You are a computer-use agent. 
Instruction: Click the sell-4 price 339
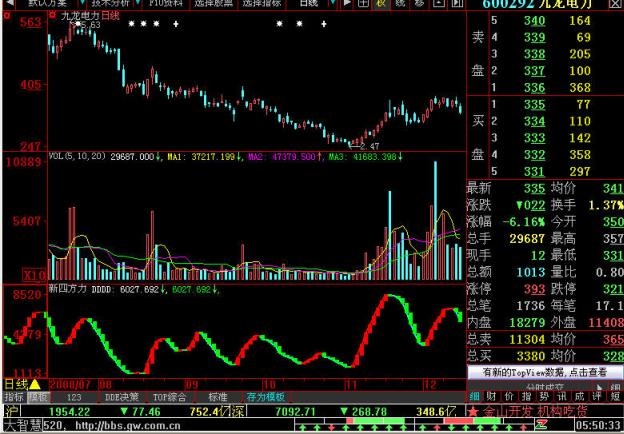(534, 37)
